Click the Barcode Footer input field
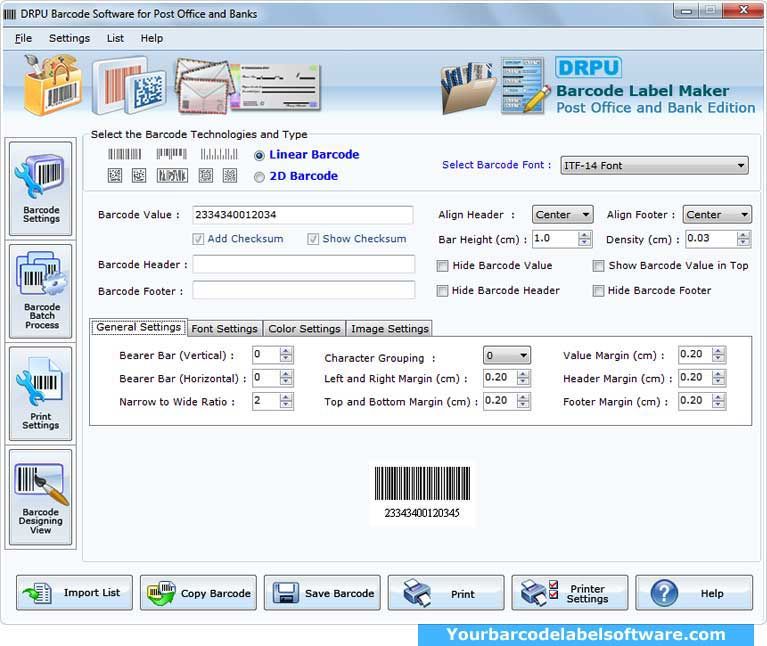This screenshot has height=646, width=767. click(x=303, y=290)
